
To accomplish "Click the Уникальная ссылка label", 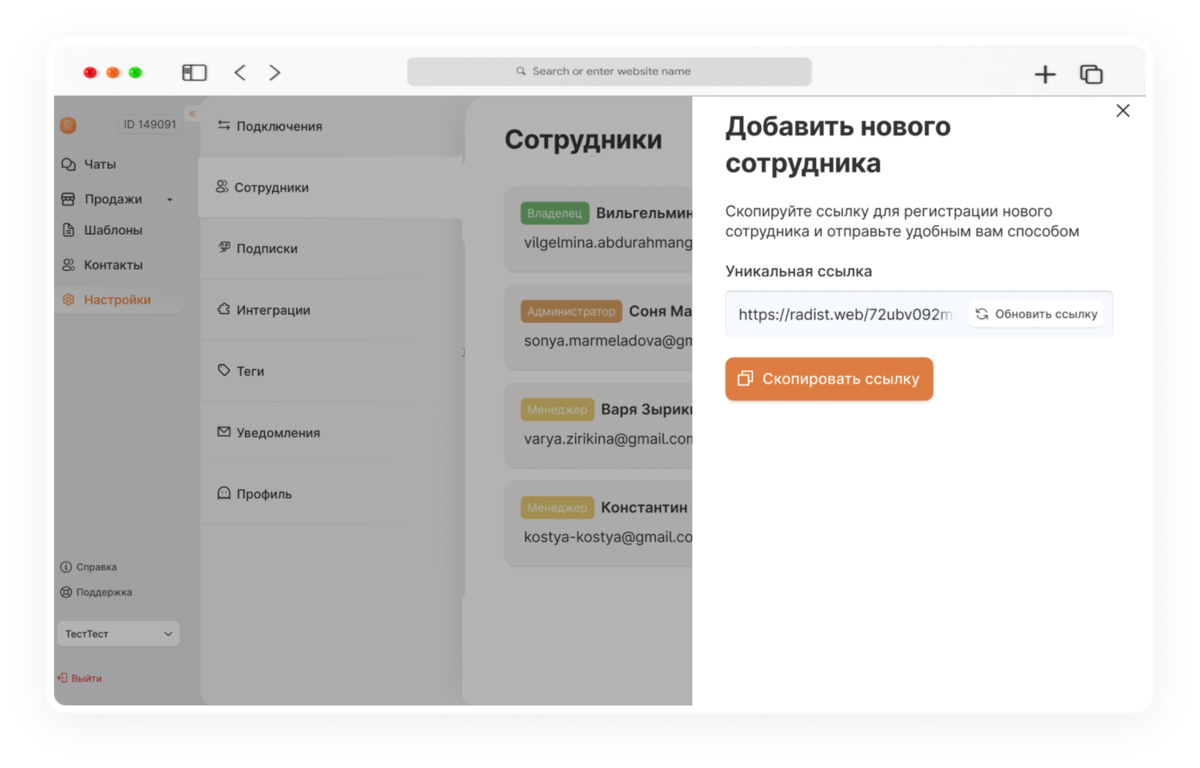I will coord(799,271).
